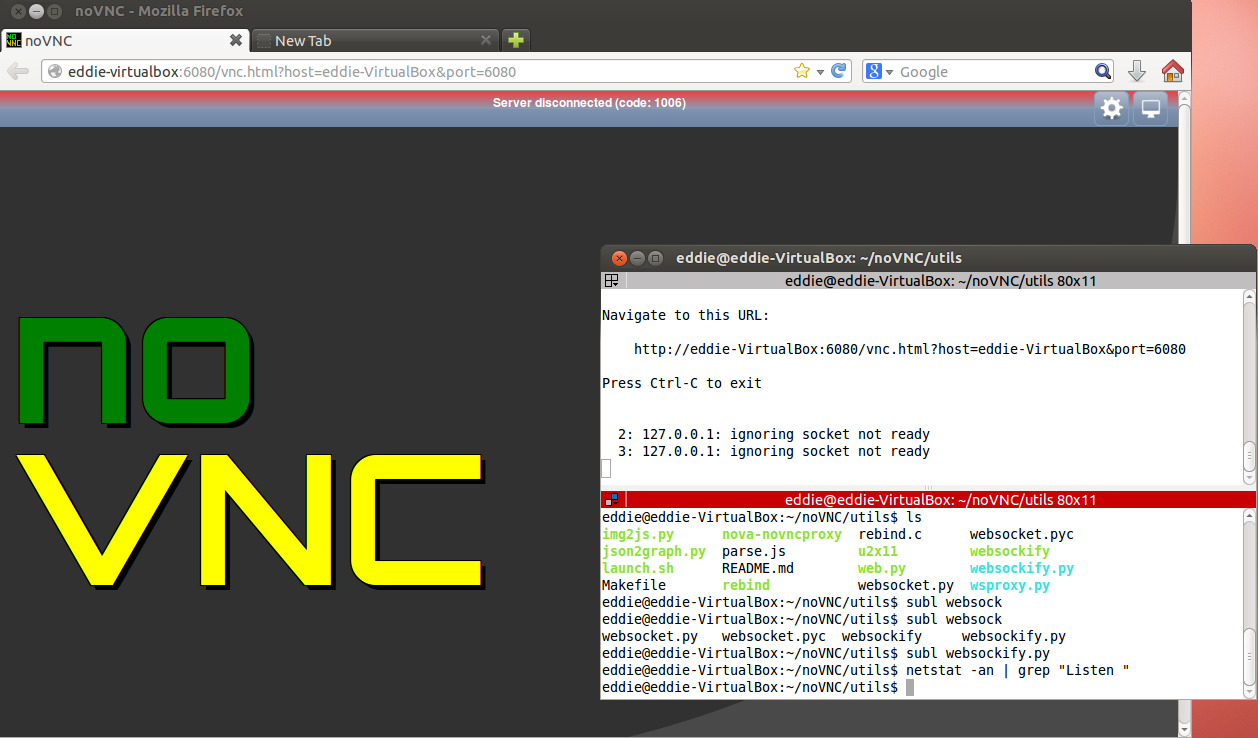
Task: Click the "2: 127.0.0.1" socket line
Action: tap(774, 434)
